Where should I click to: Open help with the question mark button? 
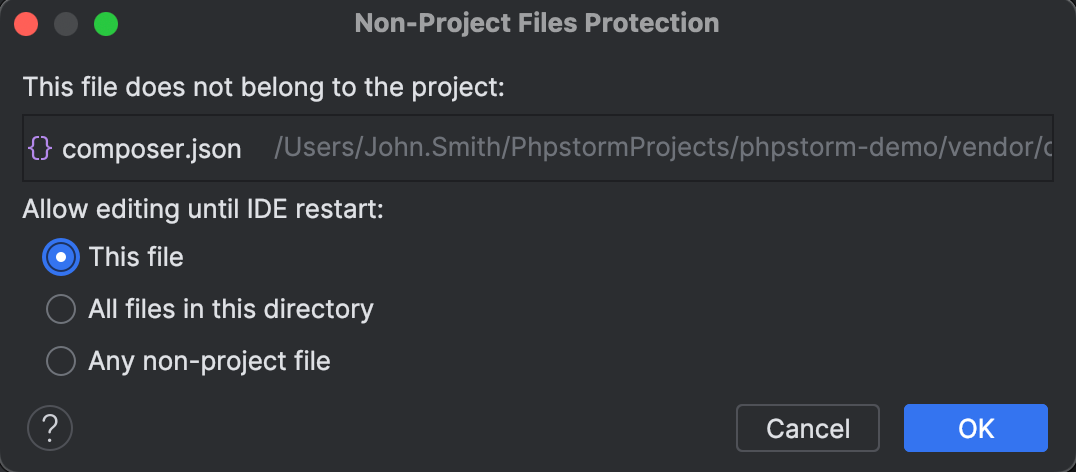50,428
